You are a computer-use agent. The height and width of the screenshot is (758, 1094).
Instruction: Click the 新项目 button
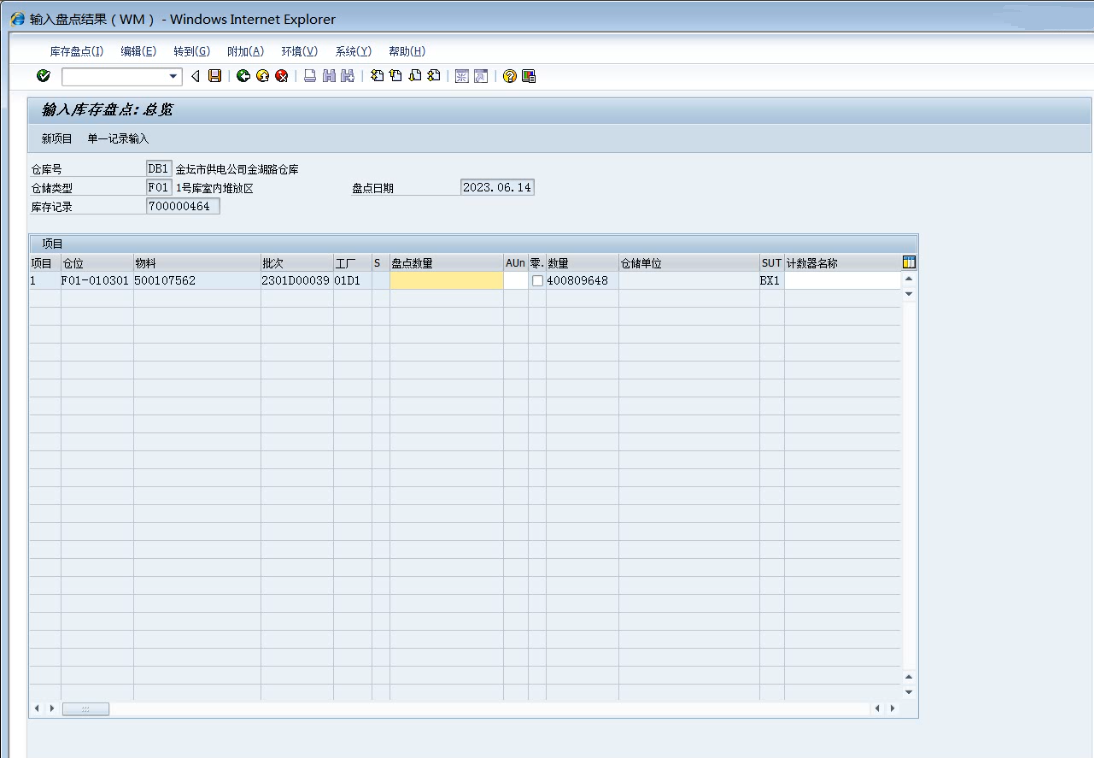(56, 138)
